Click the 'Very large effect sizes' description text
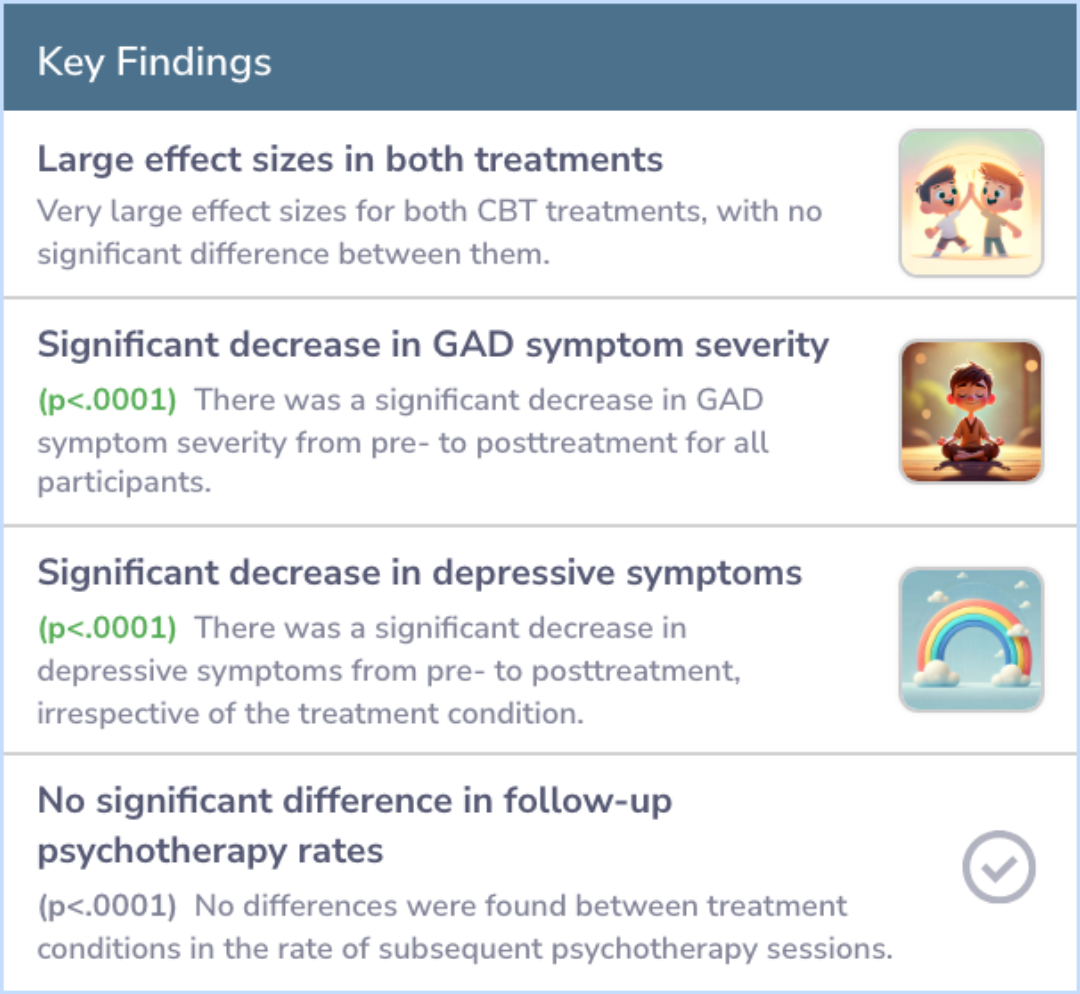The height and width of the screenshot is (994, 1080). pyautogui.click(x=429, y=211)
